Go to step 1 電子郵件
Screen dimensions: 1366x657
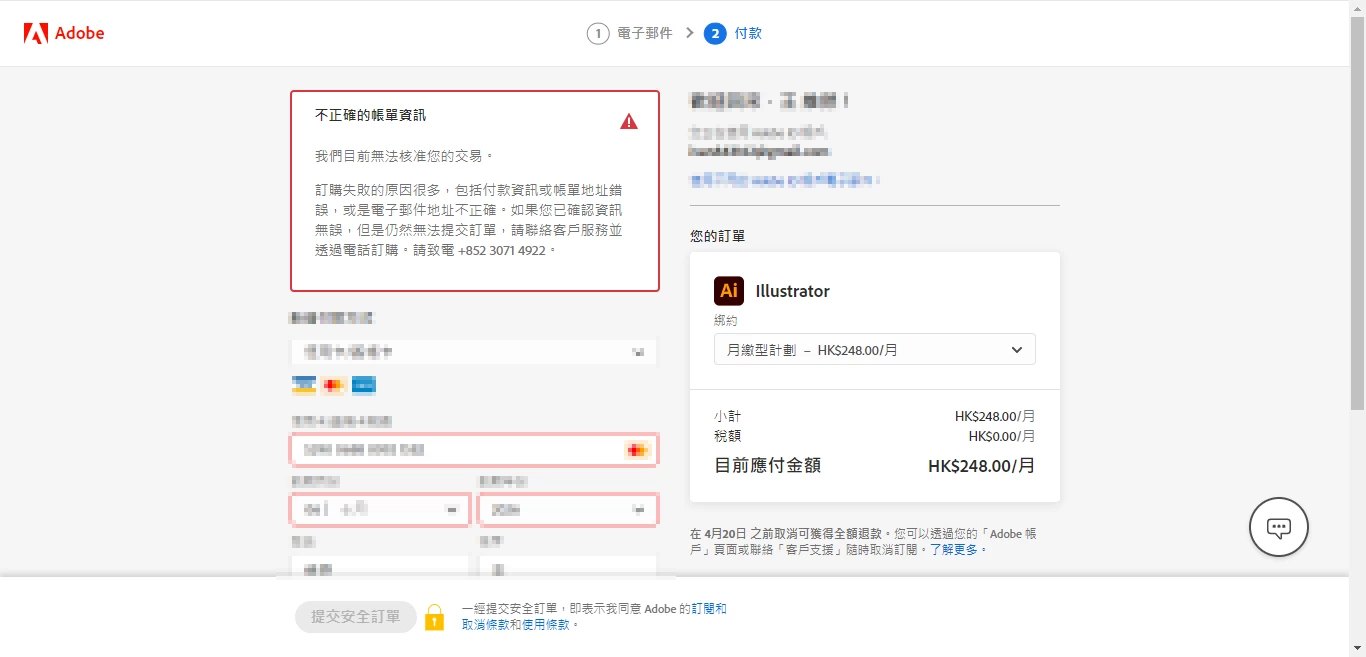coord(629,33)
